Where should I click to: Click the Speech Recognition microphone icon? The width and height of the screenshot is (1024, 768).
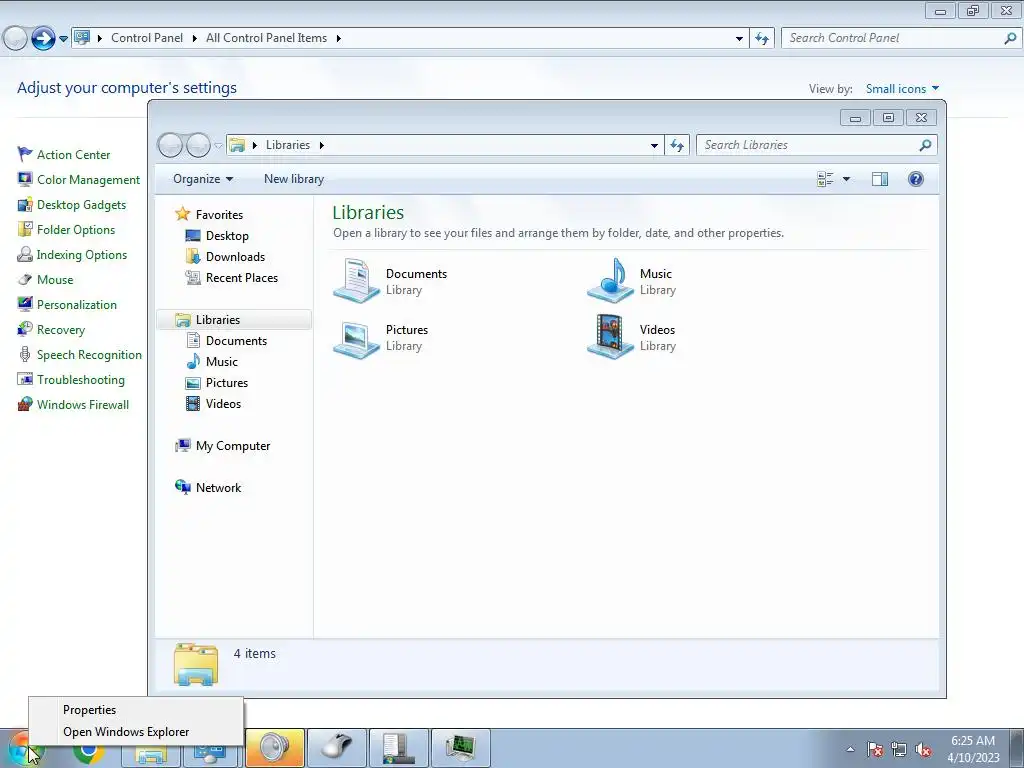(x=25, y=355)
